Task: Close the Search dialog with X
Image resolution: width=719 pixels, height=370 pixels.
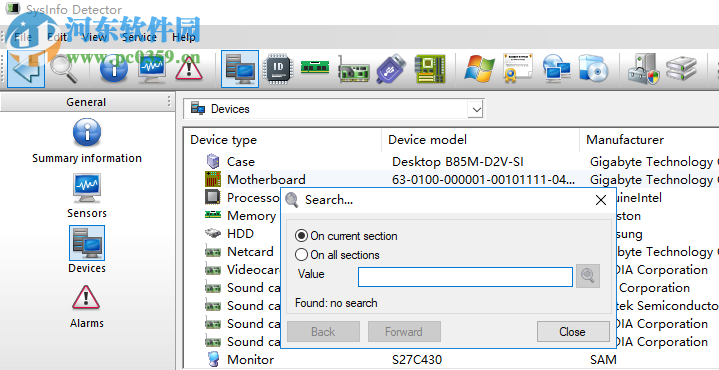Action: click(x=601, y=200)
